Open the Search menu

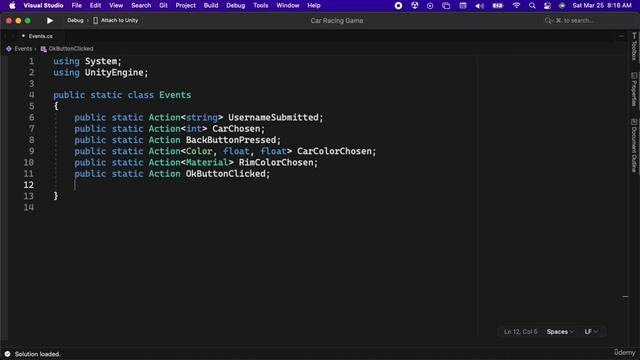[141, 5]
